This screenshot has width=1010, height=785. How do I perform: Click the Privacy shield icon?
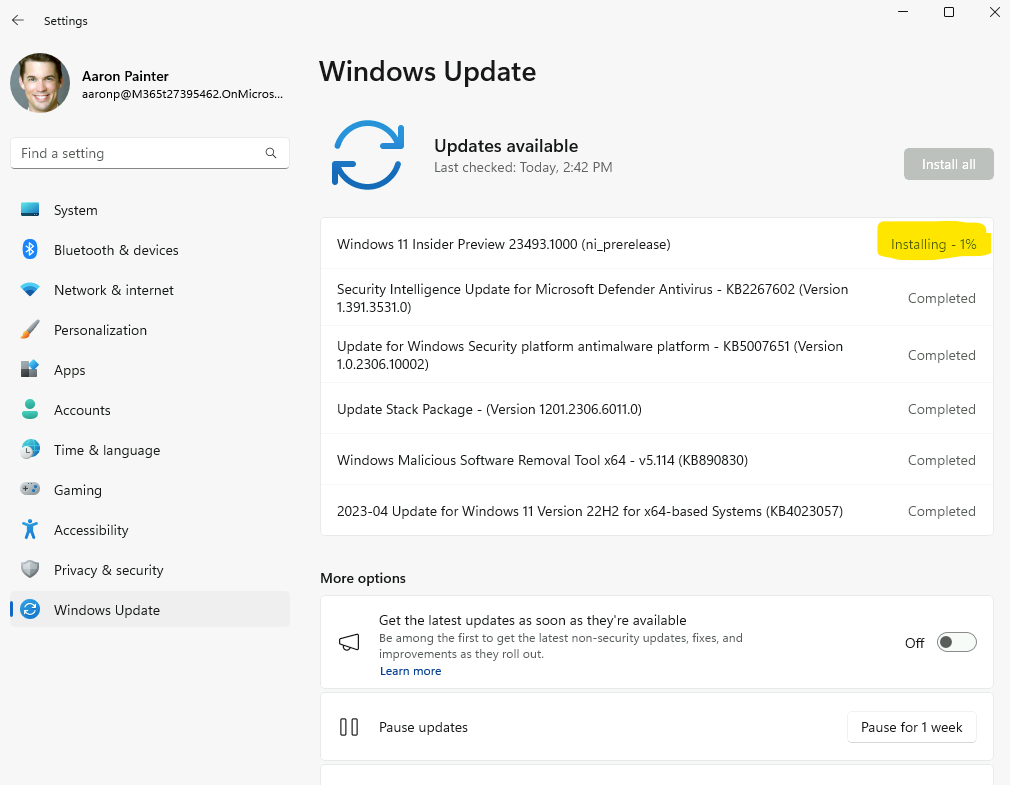click(30, 569)
